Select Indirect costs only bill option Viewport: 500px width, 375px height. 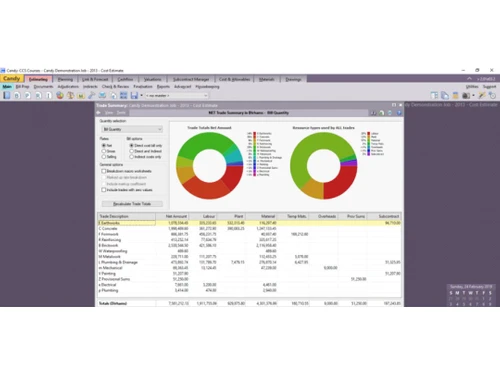[x=131, y=157]
